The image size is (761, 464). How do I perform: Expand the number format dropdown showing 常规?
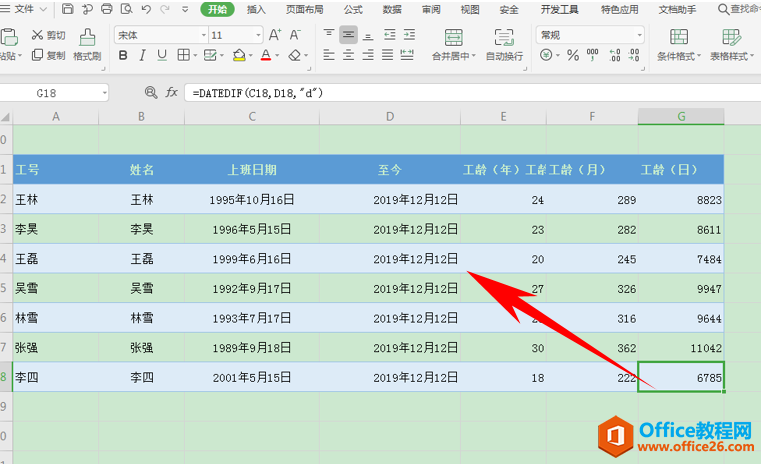click(x=639, y=34)
